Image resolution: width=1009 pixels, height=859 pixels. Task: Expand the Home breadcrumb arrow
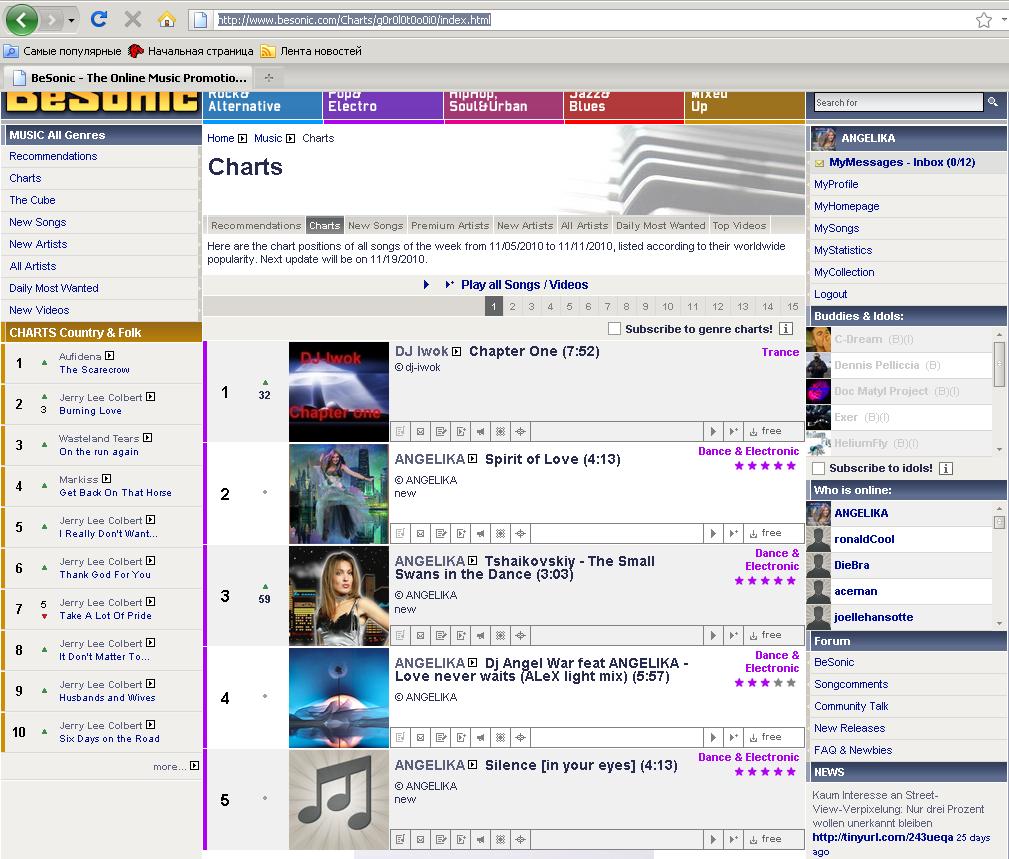(x=242, y=138)
